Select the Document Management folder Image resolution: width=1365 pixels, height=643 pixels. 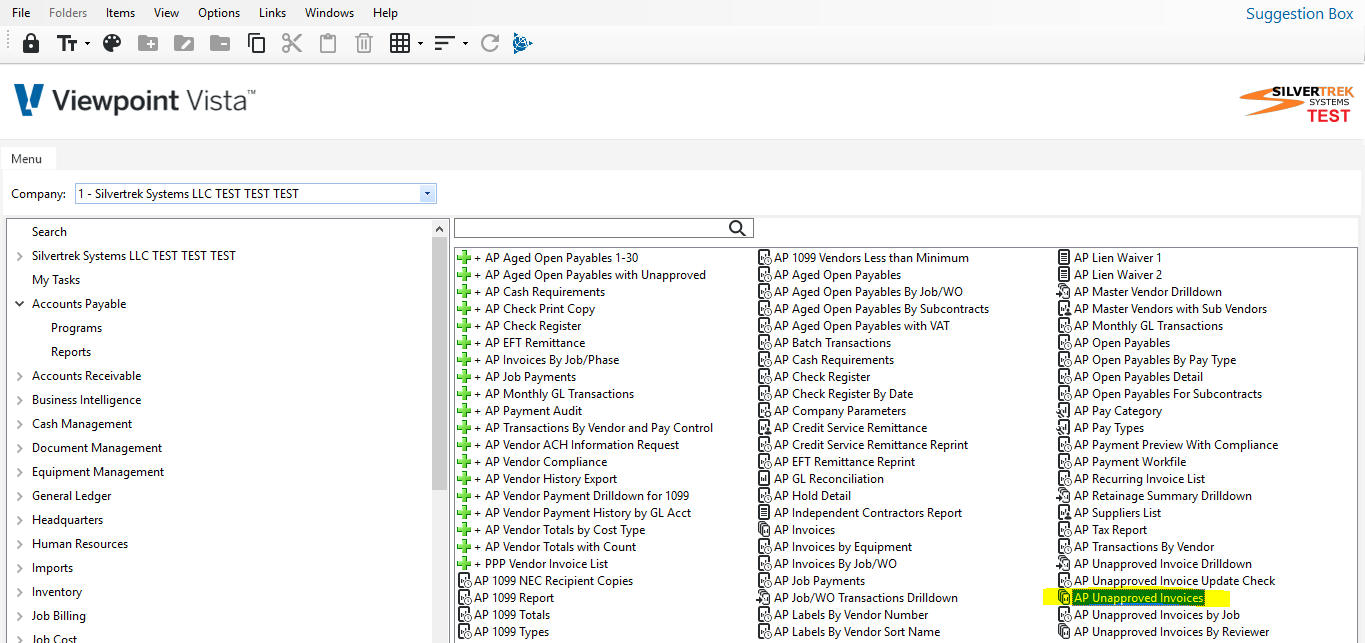97,448
